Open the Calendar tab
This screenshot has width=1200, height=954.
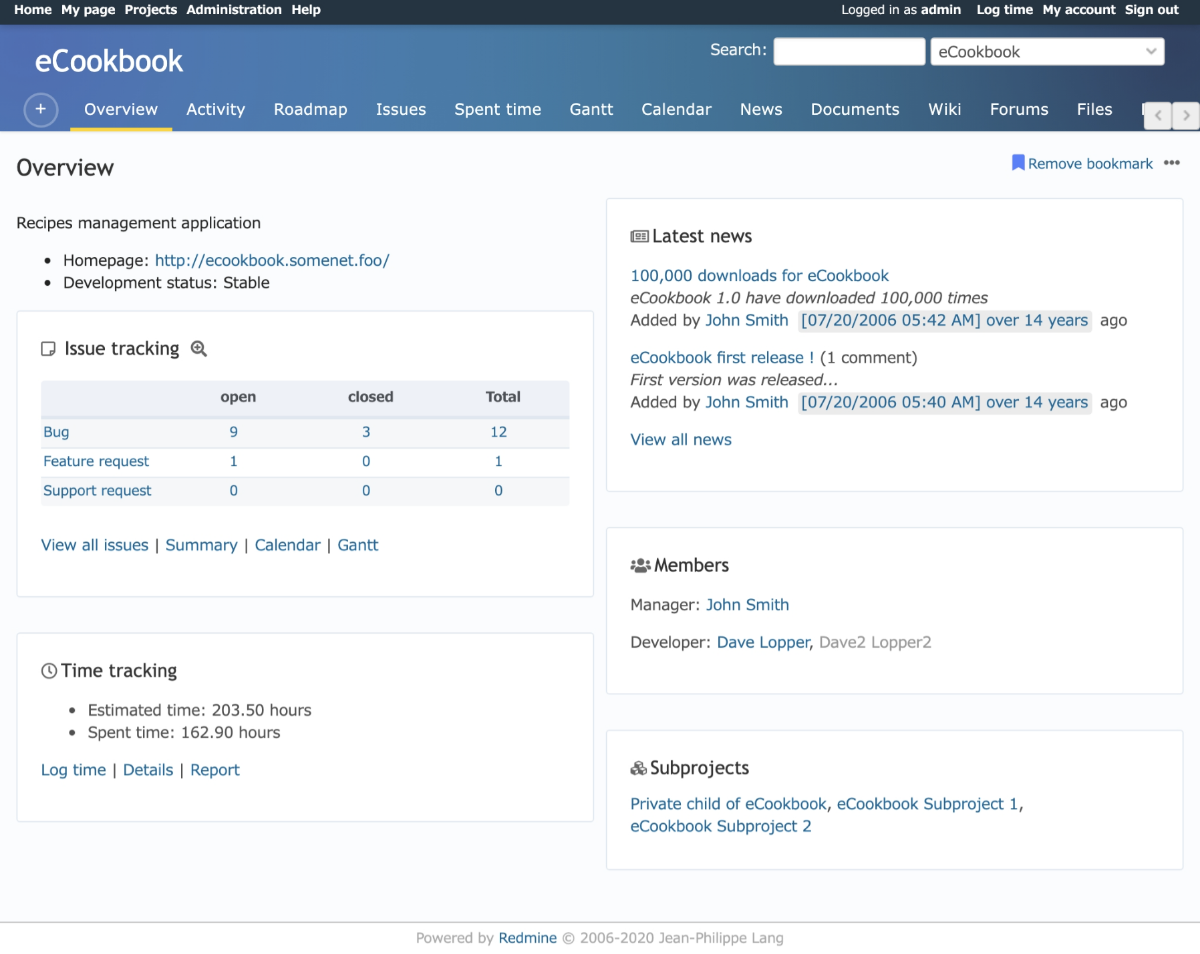point(677,109)
